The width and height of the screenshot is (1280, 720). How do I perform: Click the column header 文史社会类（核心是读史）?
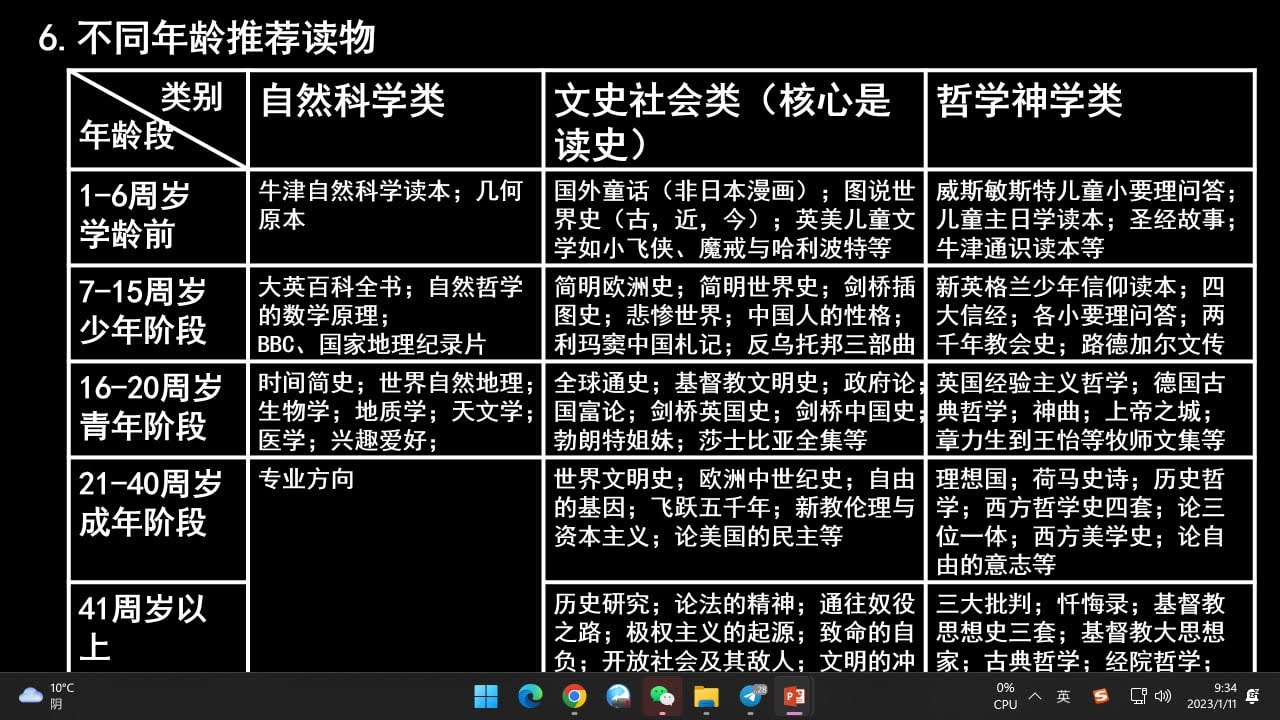pyautogui.click(x=735, y=119)
